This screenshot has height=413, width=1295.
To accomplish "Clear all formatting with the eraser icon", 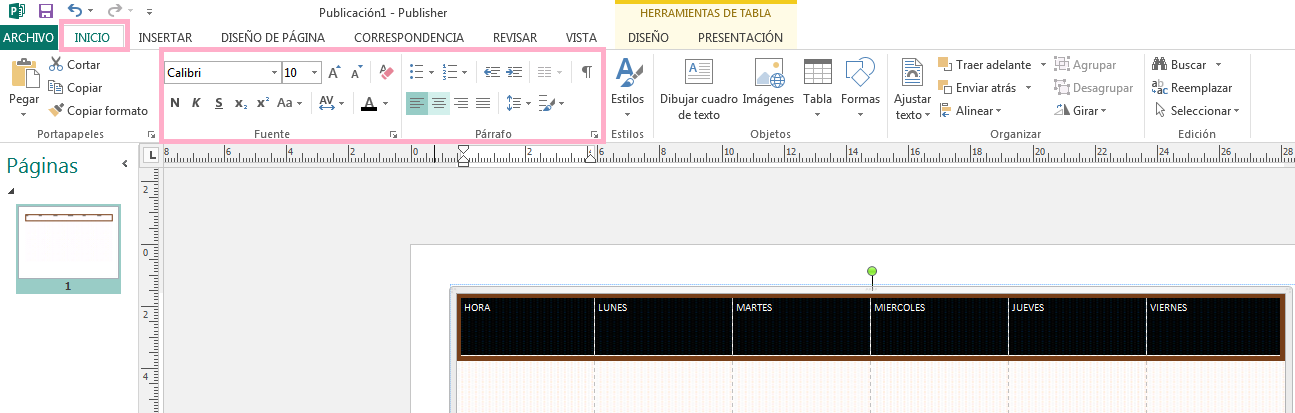I will (387, 72).
